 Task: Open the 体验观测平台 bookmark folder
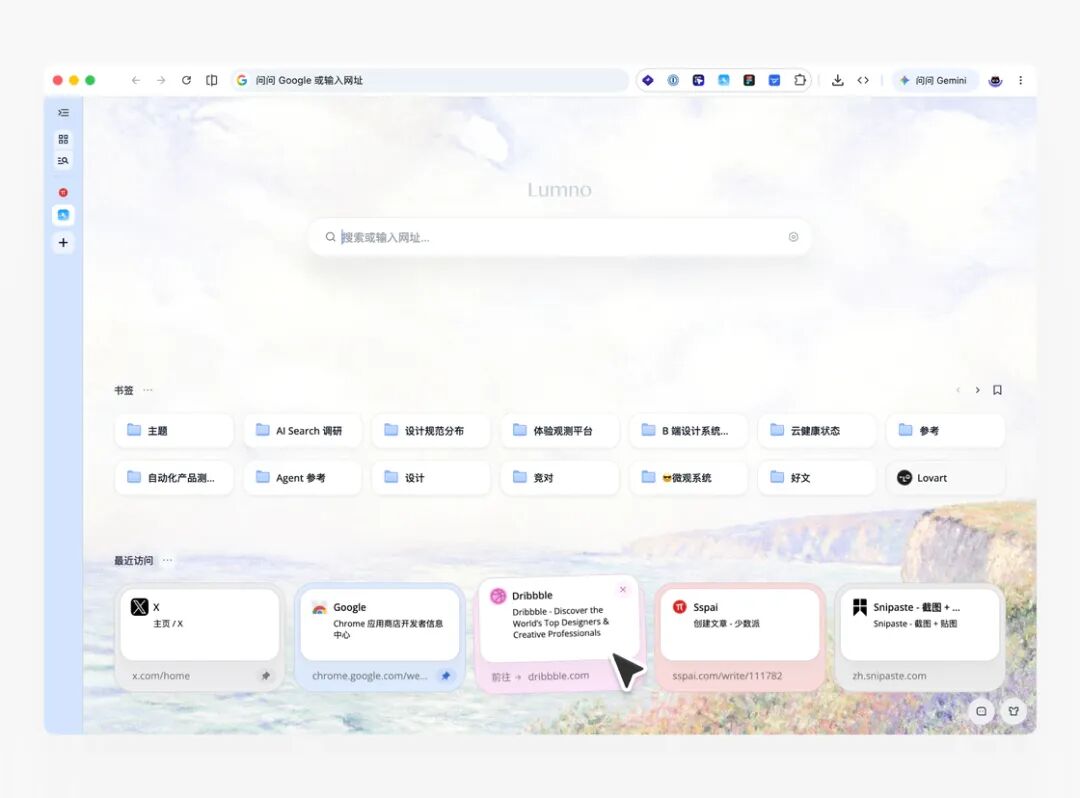[x=560, y=430]
